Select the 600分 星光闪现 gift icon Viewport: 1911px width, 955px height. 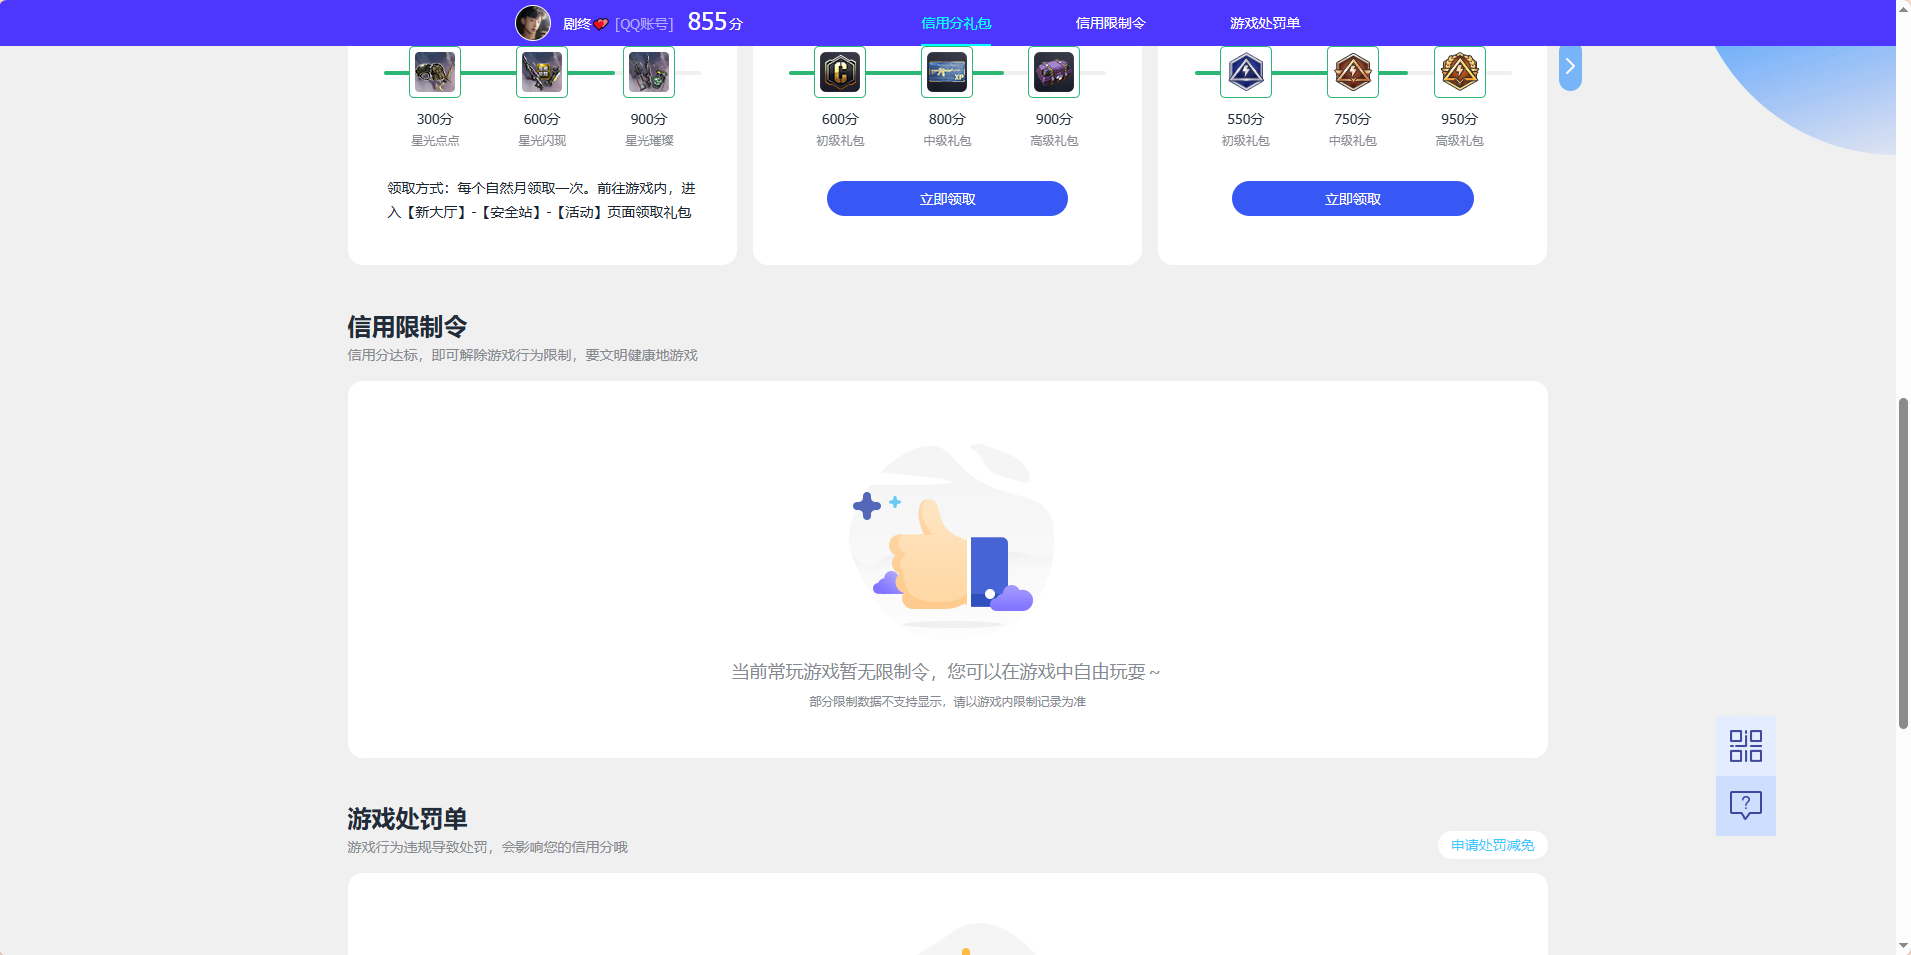click(541, 71)
